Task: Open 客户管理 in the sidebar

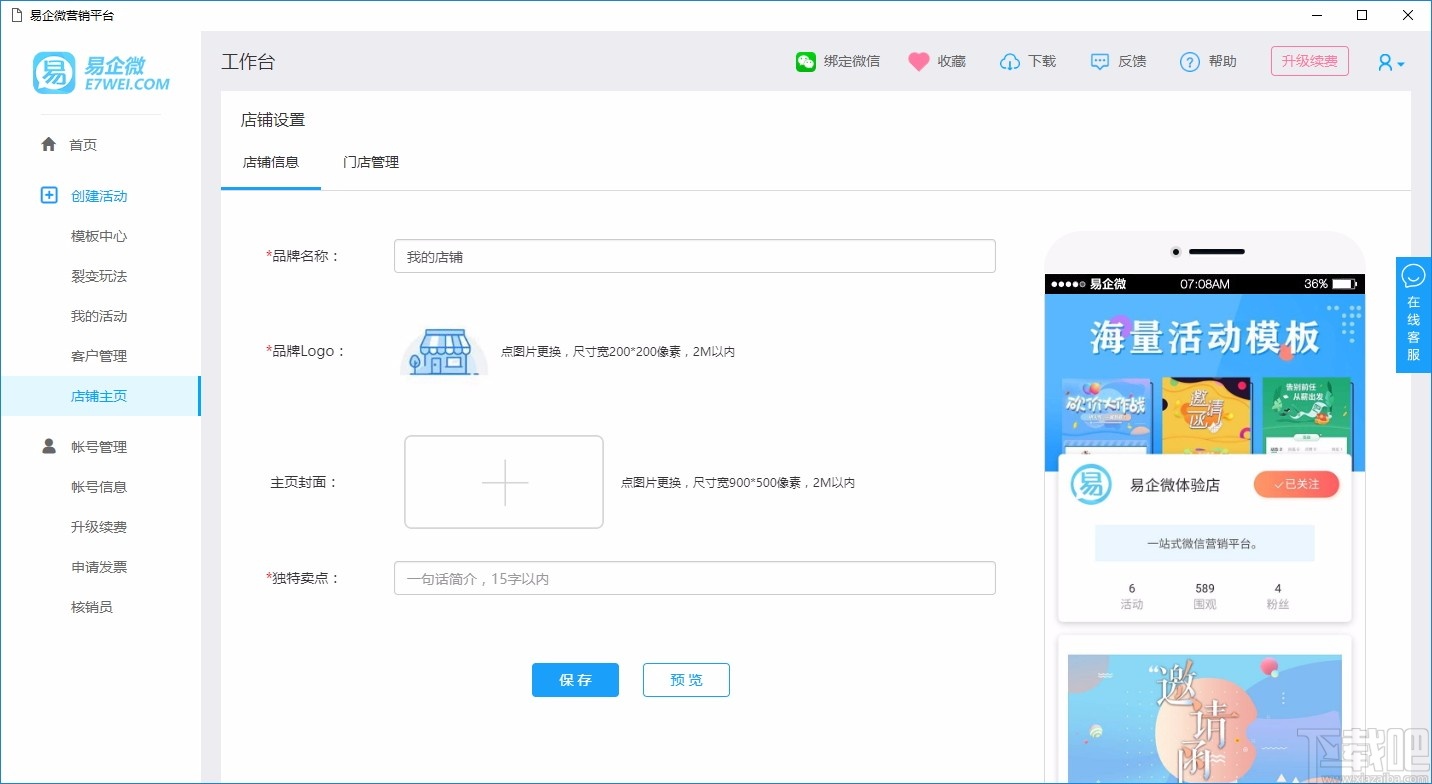Action: coord(99,356)
